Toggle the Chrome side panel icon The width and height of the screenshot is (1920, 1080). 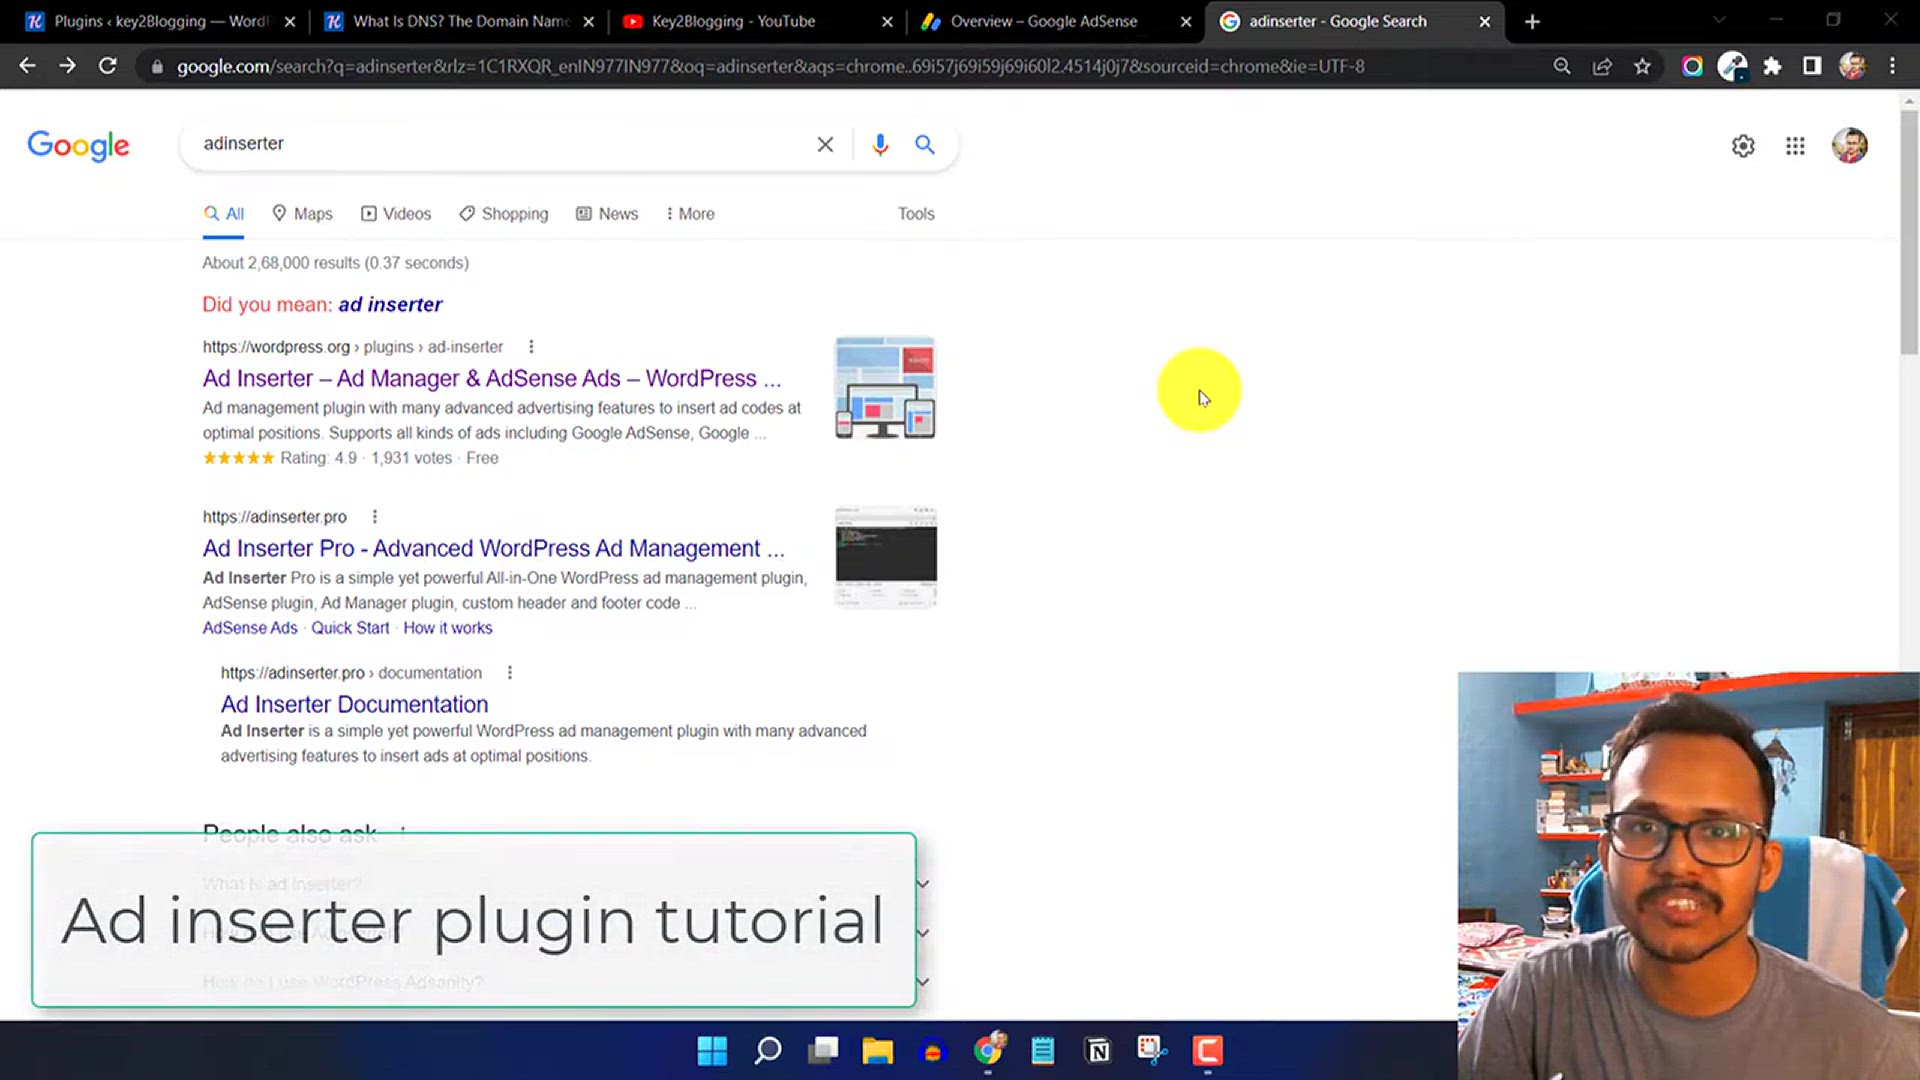coord(1812,66)
